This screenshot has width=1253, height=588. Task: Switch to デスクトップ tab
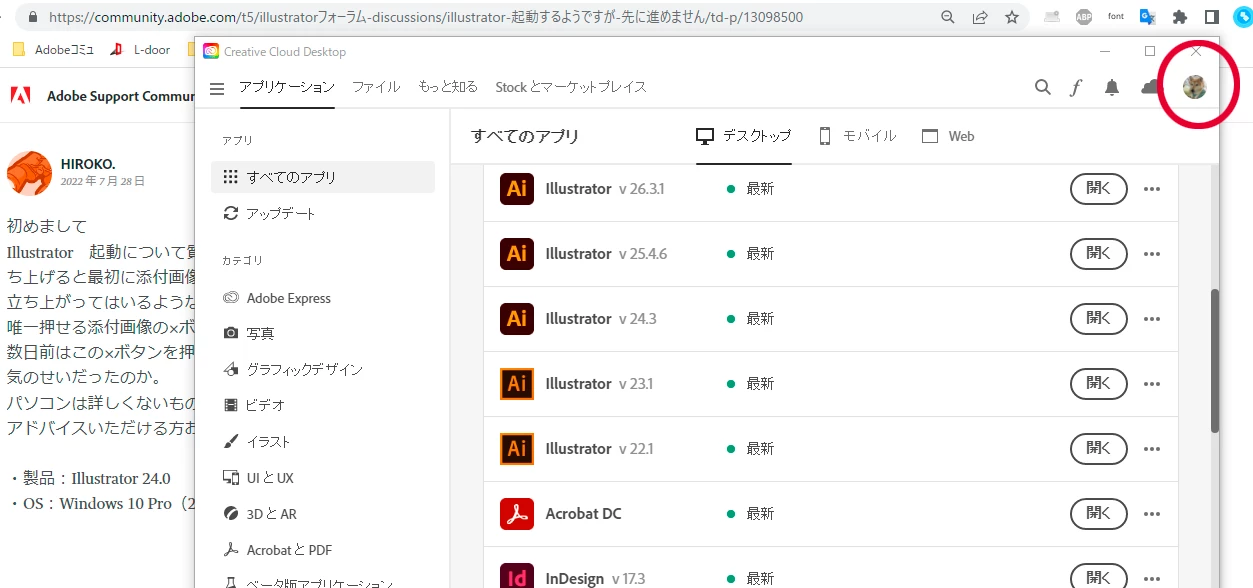click(x=744, y=136)
